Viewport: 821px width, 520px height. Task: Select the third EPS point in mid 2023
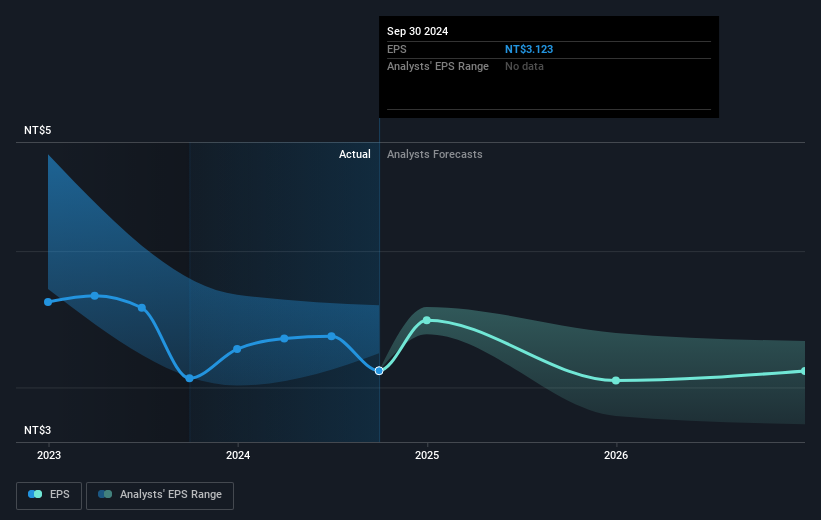tap(142, 308)
